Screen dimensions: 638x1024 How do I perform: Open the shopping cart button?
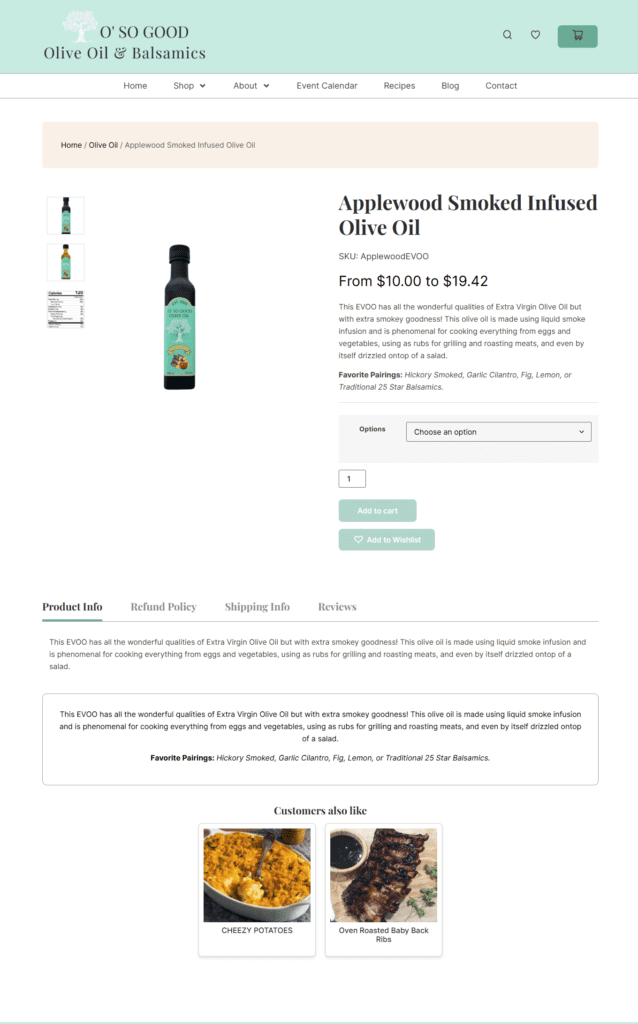click(577, 36)
